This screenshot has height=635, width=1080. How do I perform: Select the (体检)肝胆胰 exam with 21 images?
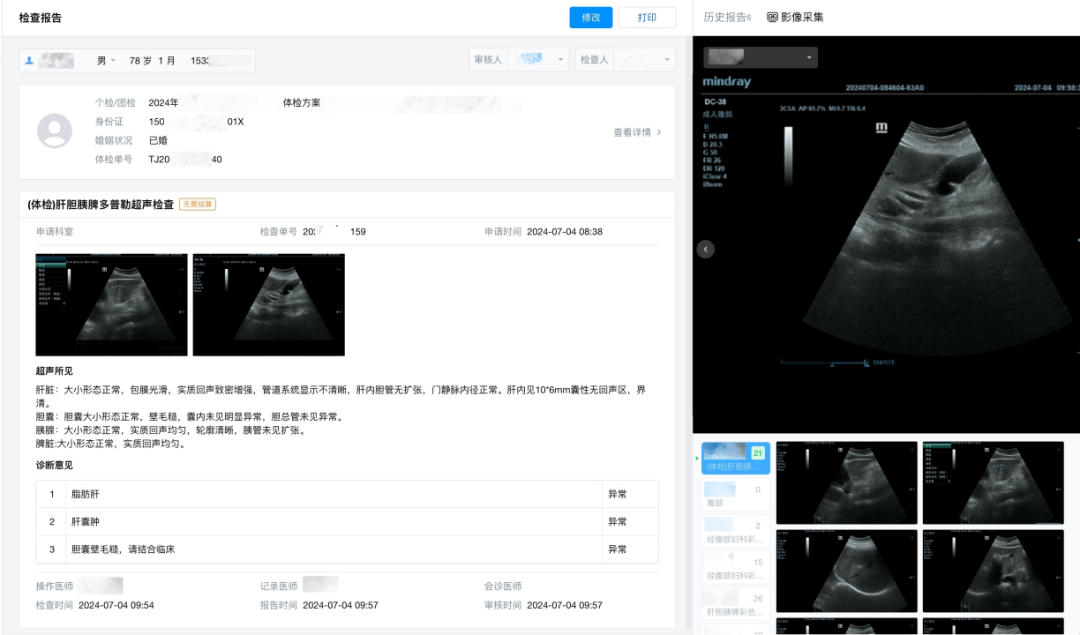click(x=735, y=458)
